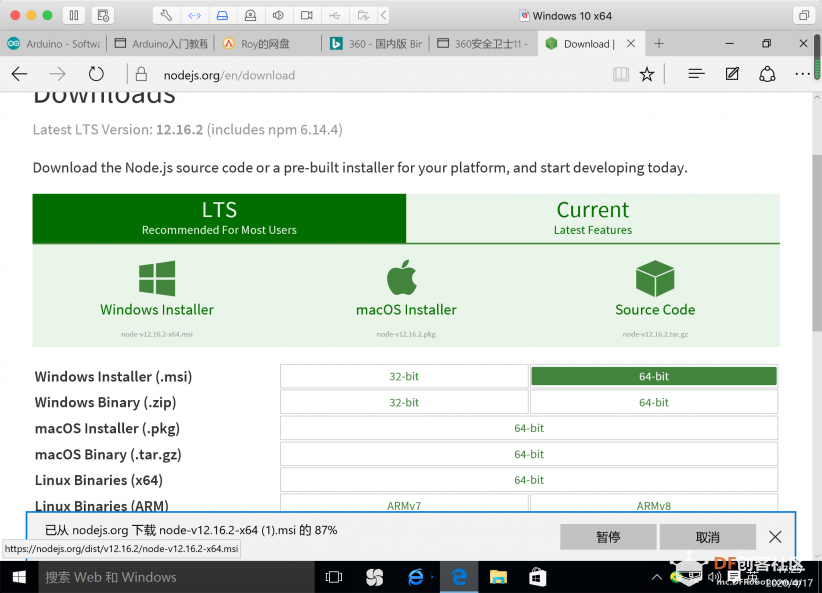The image size is (822, 593).
Task: Switch to the 360安全卫士11 tab
Action: (483, 44)
